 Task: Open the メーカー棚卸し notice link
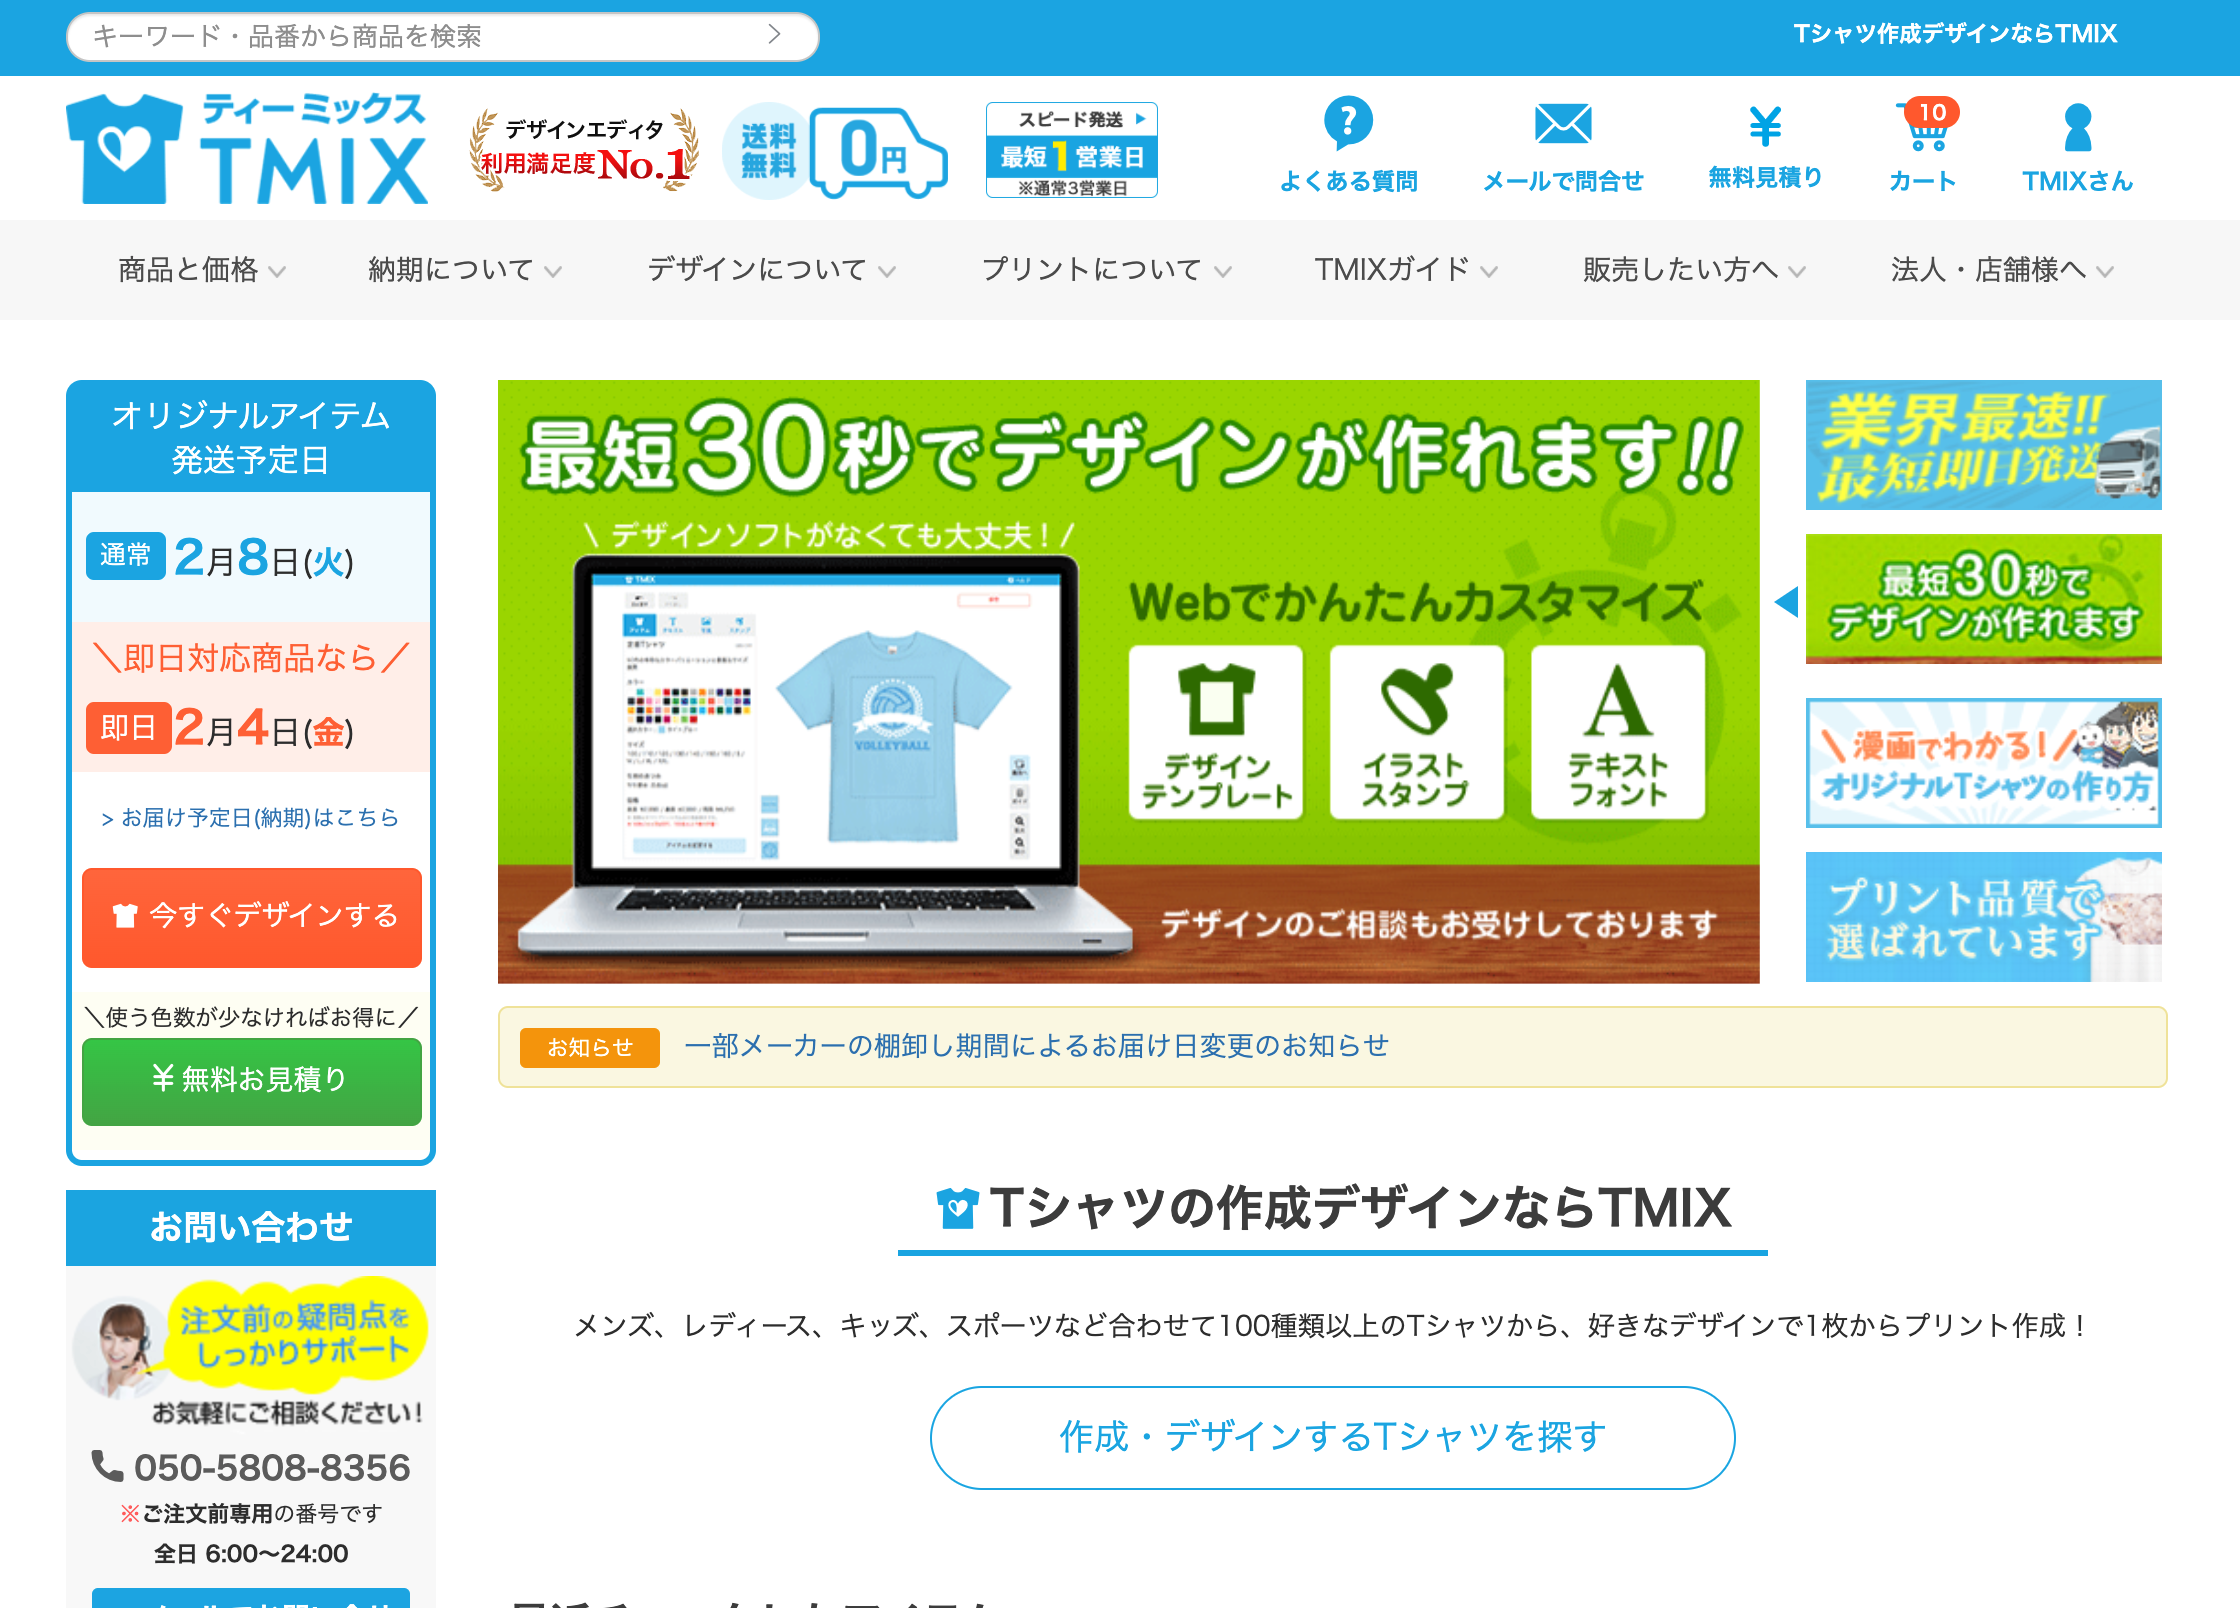1037,1046
